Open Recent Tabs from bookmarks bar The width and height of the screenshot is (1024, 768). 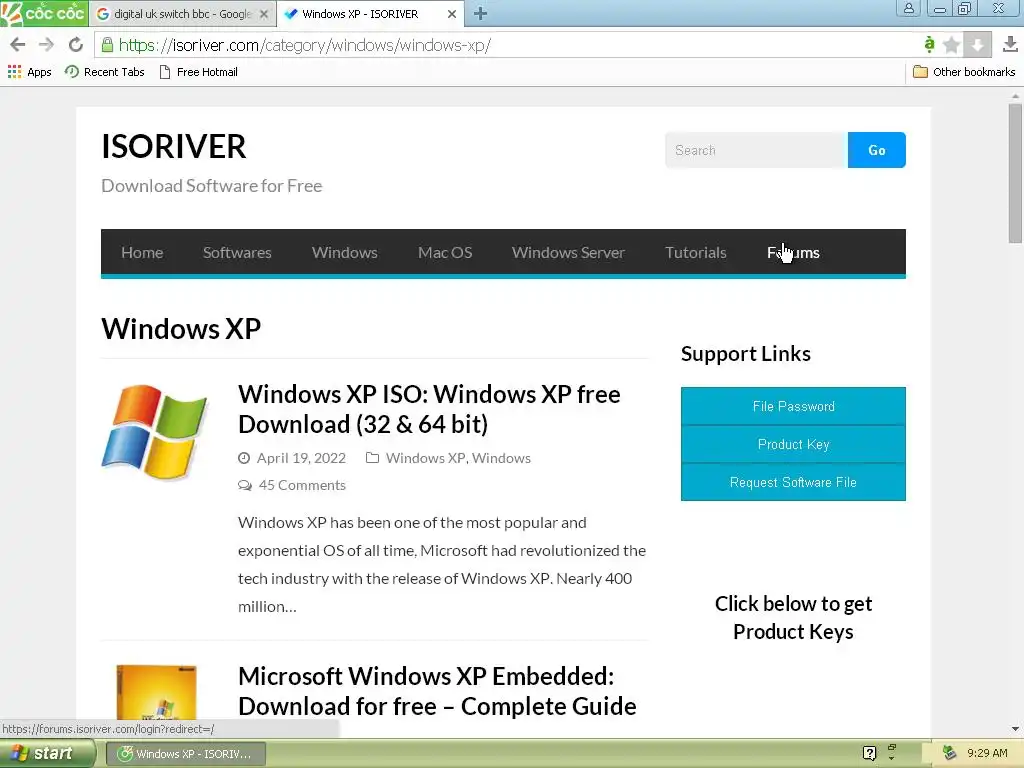[x=104, y=72]
